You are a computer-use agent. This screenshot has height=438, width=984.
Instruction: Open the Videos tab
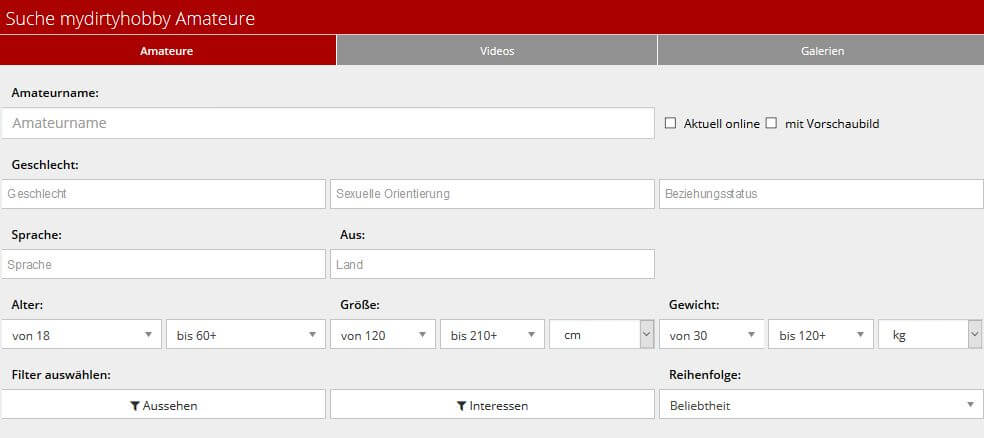pyautogui.click(x=497, y=50)
